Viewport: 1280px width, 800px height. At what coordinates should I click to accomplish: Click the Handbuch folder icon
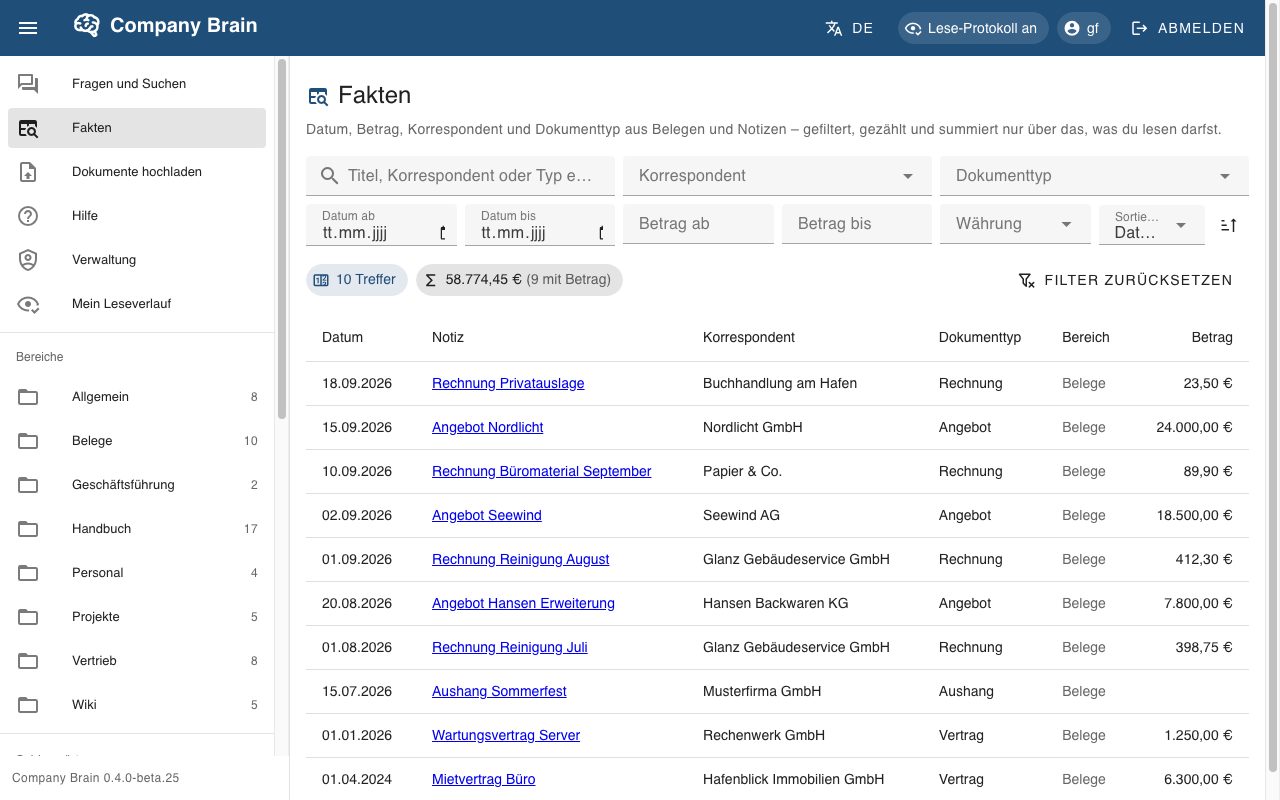[x=28, y=529]
